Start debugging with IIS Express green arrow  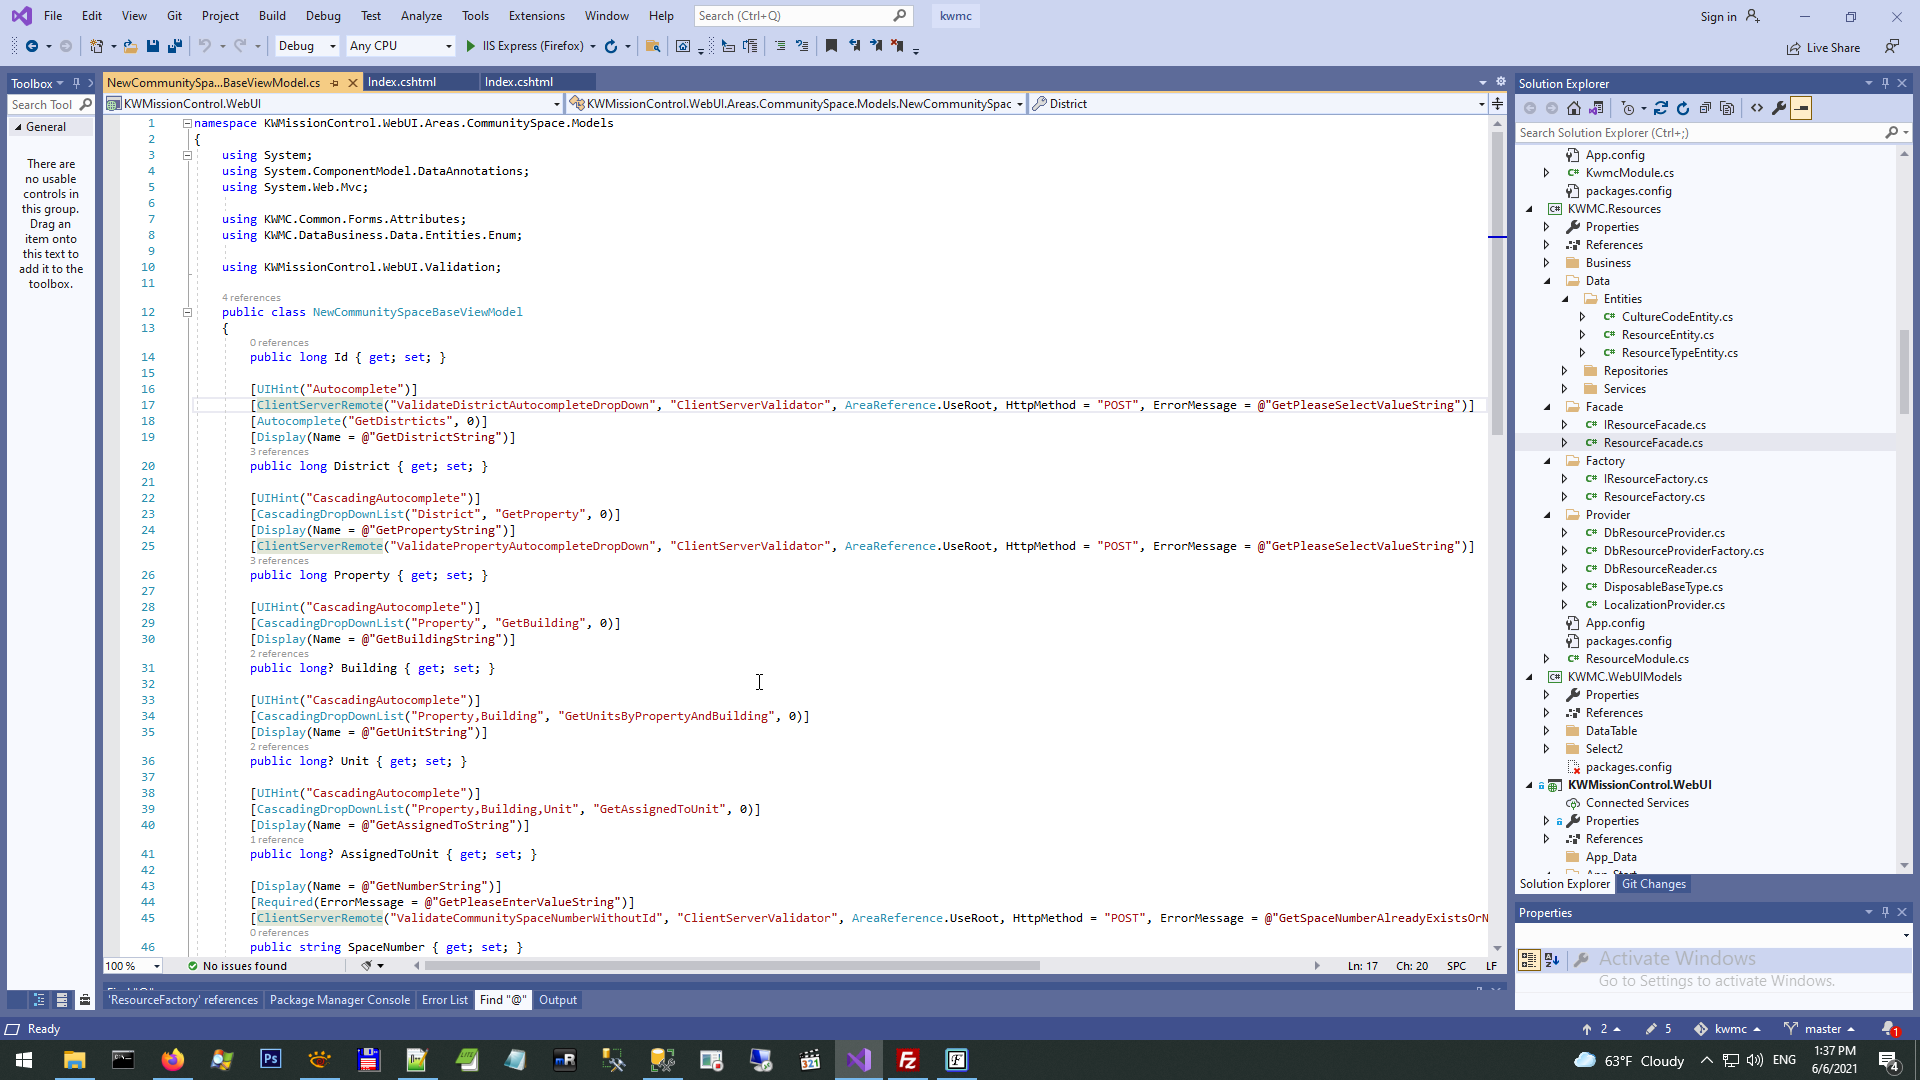[471, 46]
